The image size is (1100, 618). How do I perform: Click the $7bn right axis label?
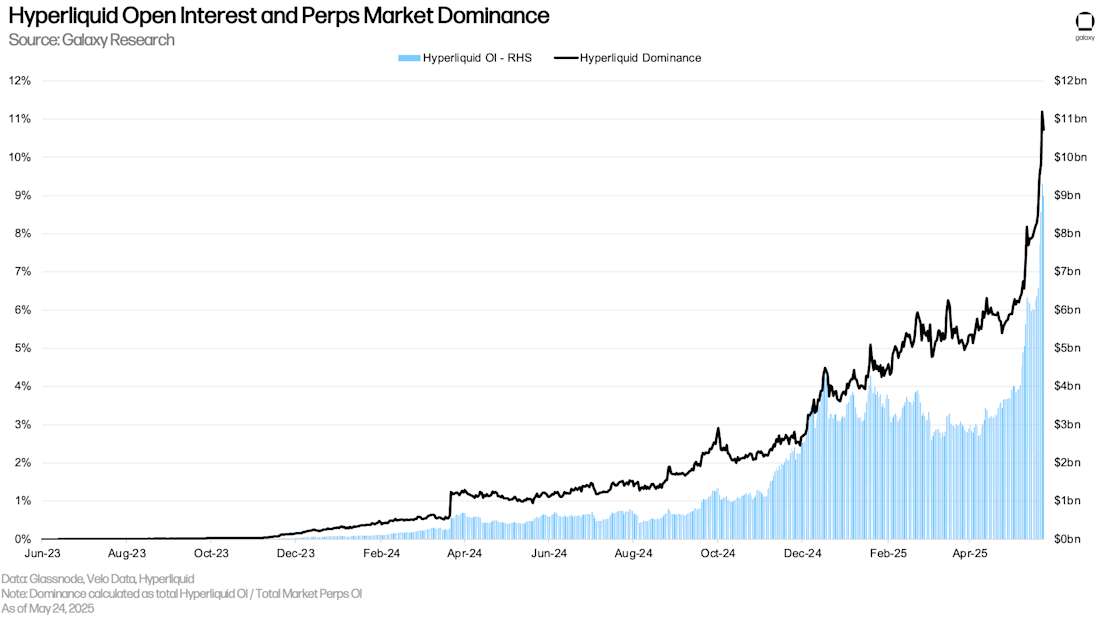pyautogui.click(x=1067, y=271)
